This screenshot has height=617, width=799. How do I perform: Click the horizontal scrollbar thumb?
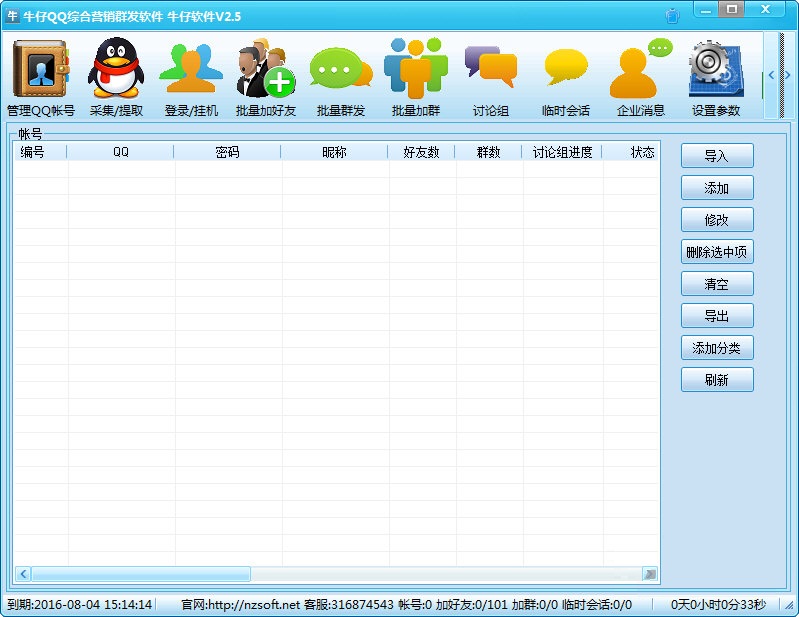(x=141, y=574)
